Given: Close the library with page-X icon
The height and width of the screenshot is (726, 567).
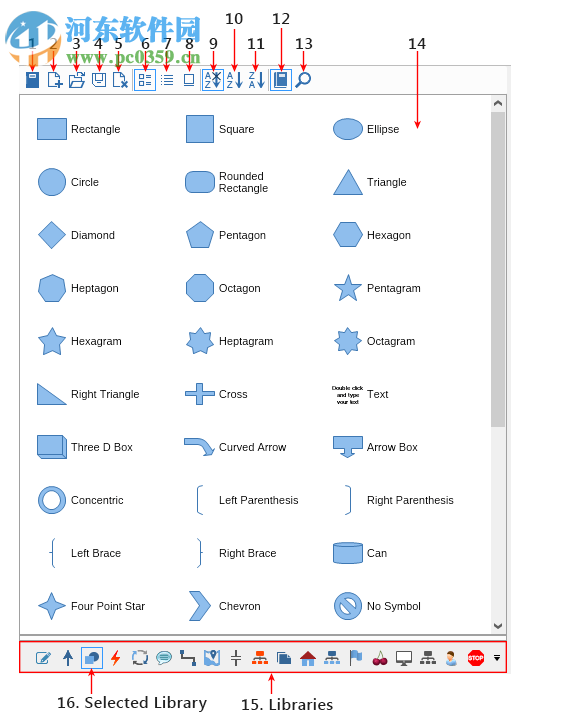Looking at the screenshot, I should click(x=120, y=80).
